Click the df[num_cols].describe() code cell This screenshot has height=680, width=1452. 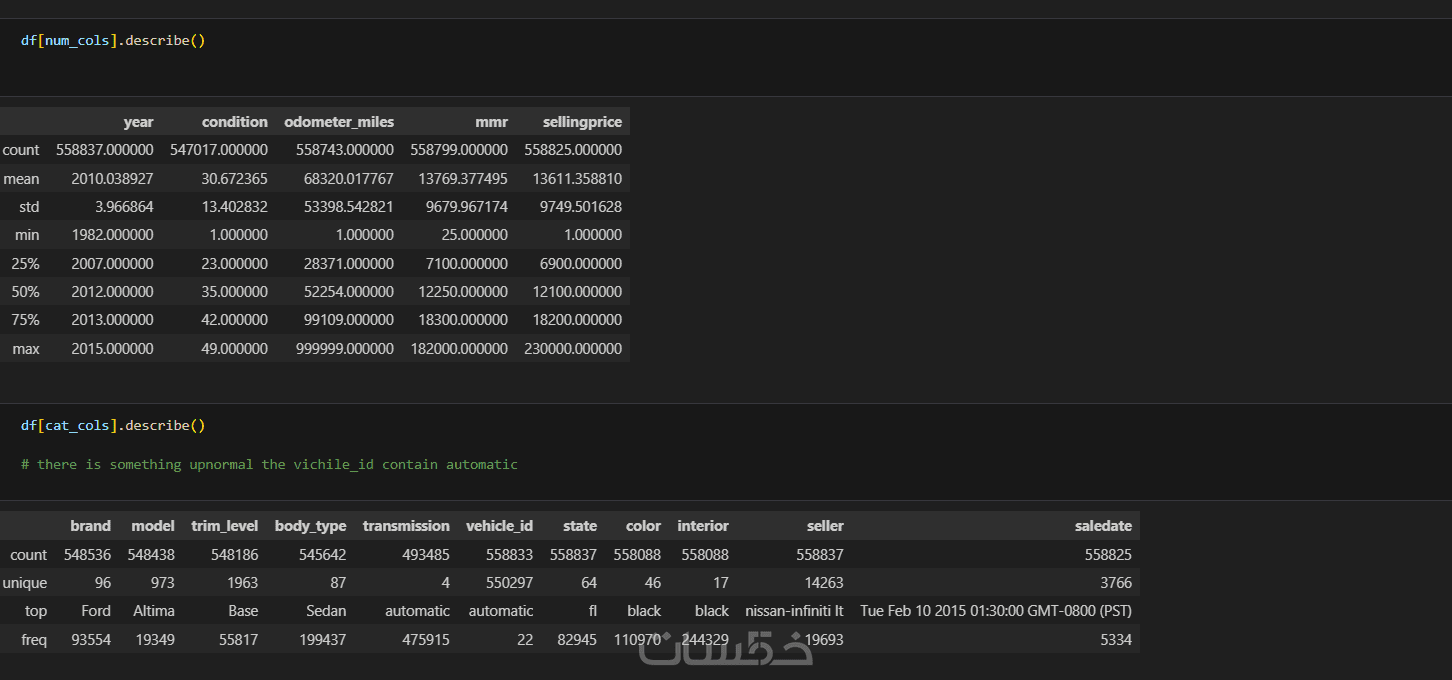click(x=726, y=57)
